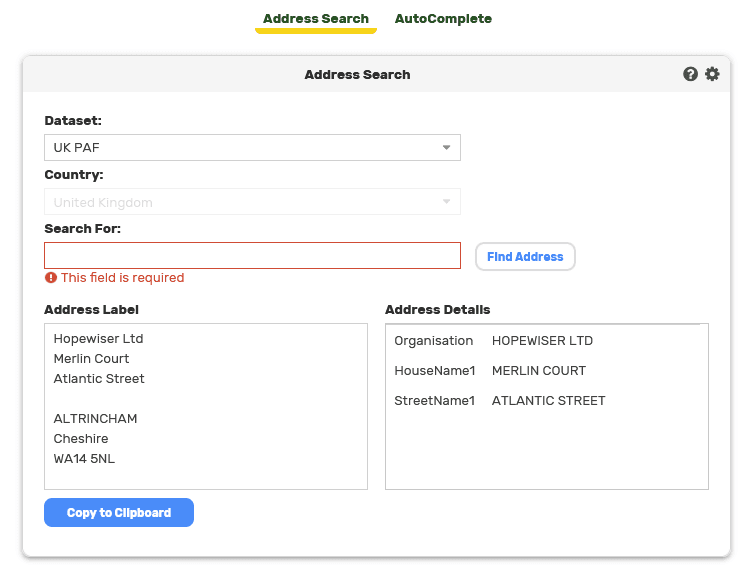Open the Country dropdown showing United Kingdom
The width and height of the screenshot is (747, 572).
coord(252,202)
